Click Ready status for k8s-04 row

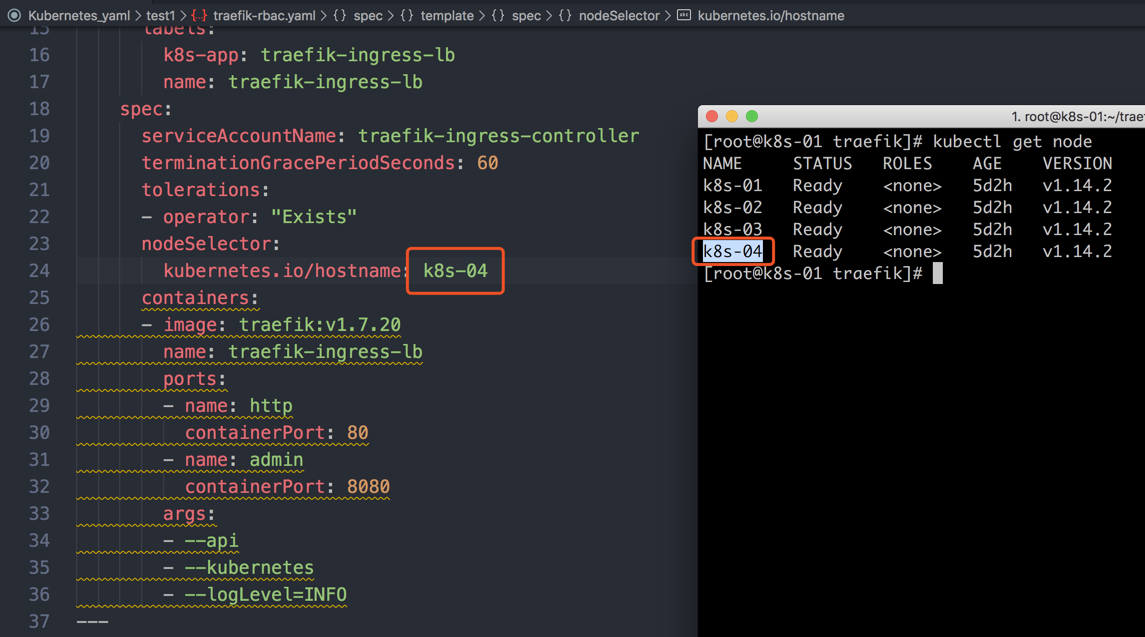point(817,251)
